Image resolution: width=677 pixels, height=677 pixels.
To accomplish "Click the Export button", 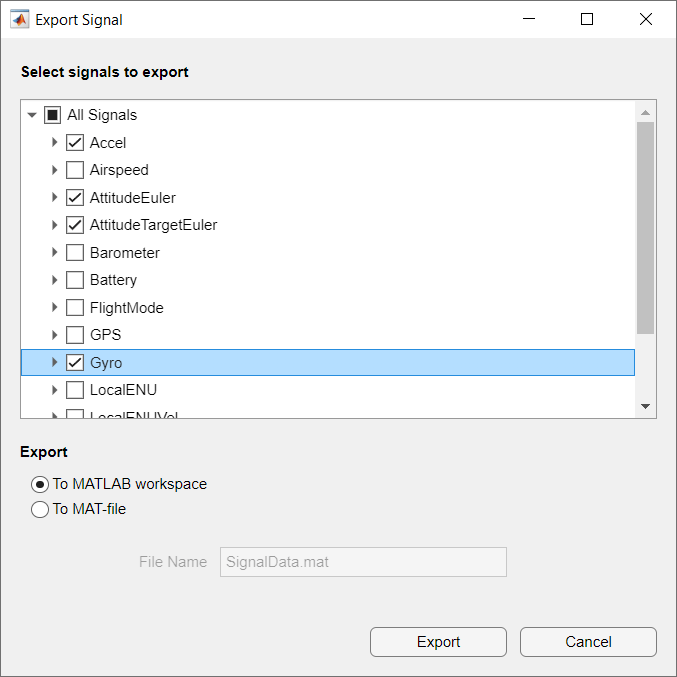I will click(438, 642).
